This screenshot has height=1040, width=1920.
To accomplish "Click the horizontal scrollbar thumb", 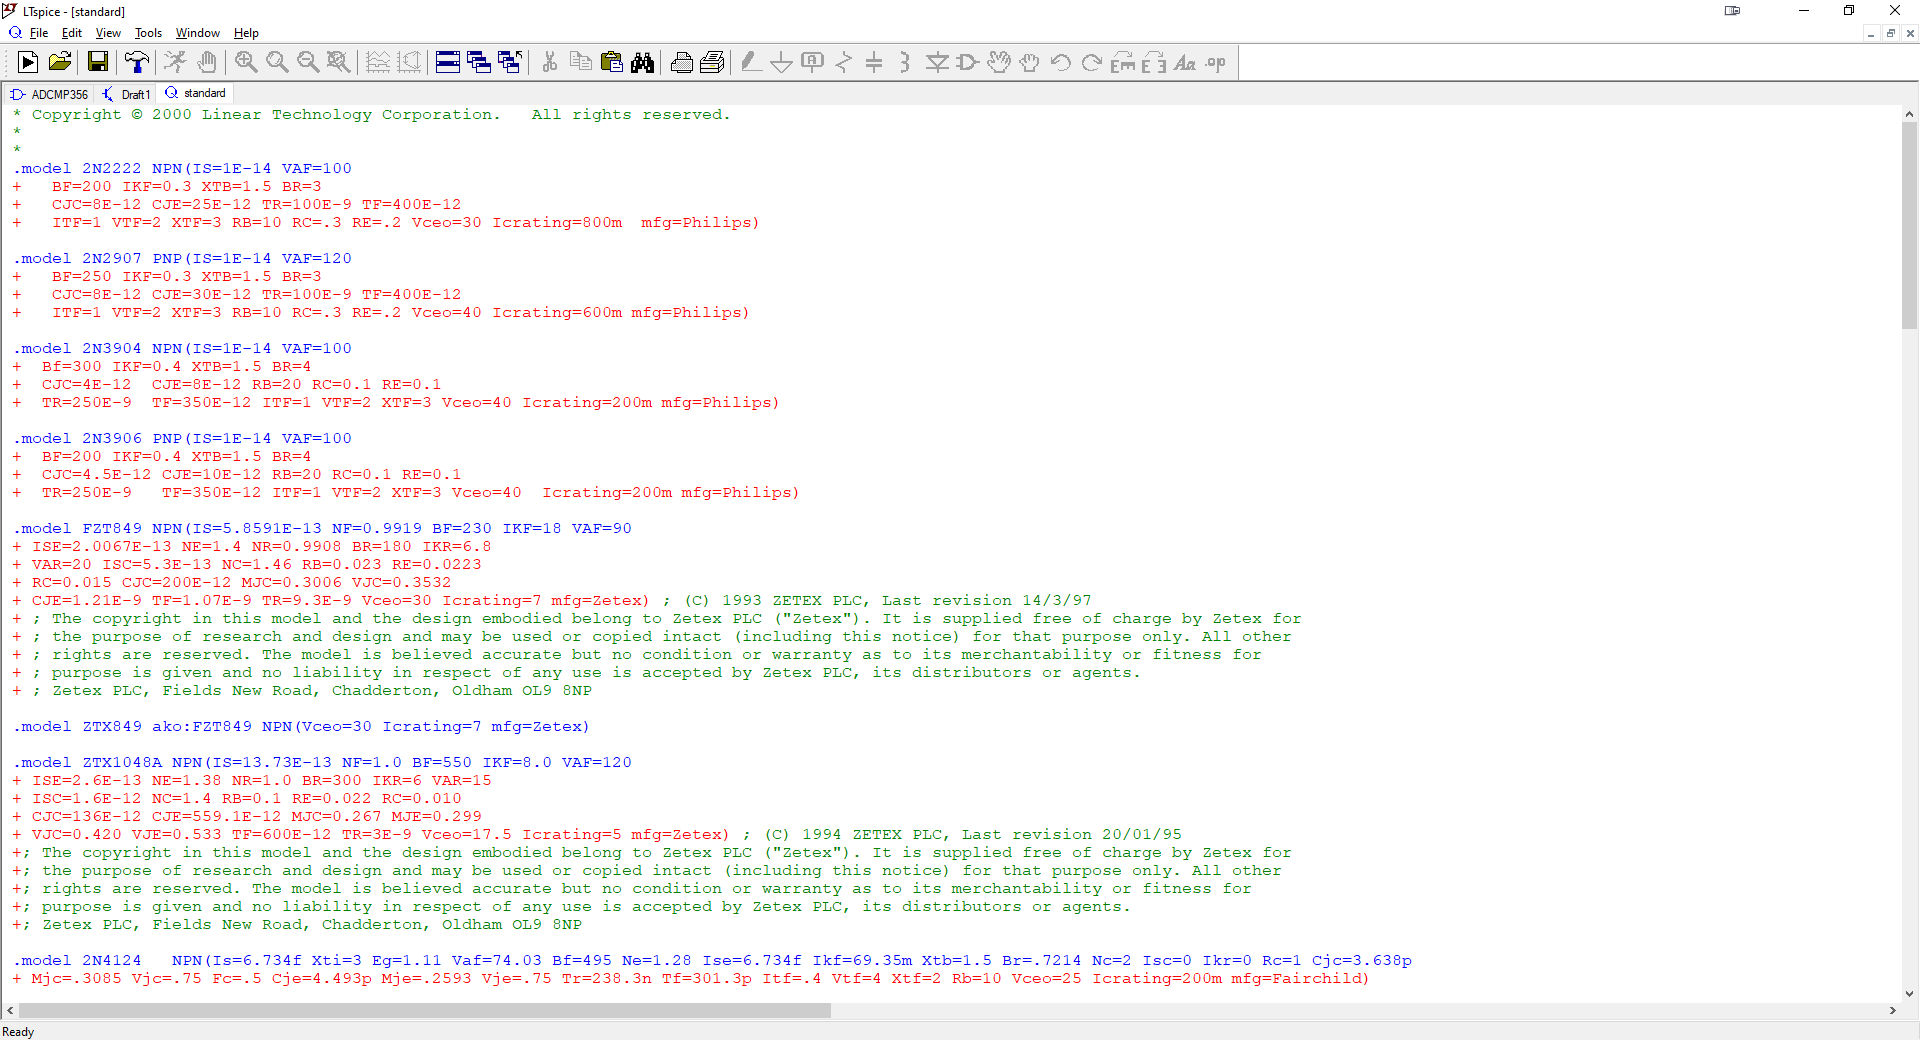I will point(424,1011).
